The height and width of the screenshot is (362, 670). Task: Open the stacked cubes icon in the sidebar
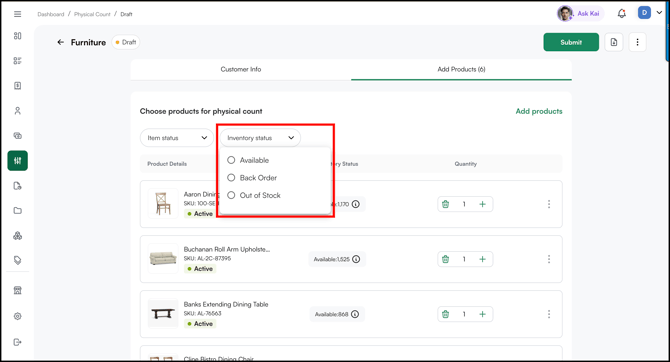click(18, 235)
